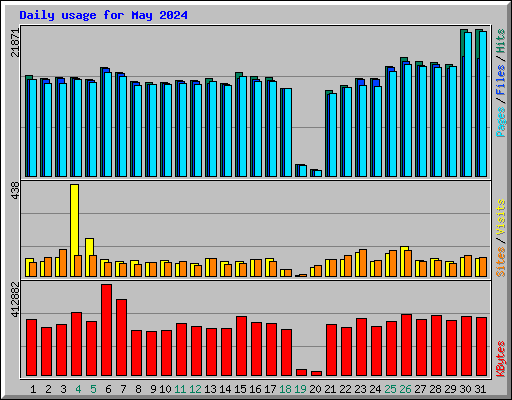Image resolution: width=512 pixels, height=400 pixels.
Task: Click the cyan pages bar for day 1
Action: pos(33,128)
